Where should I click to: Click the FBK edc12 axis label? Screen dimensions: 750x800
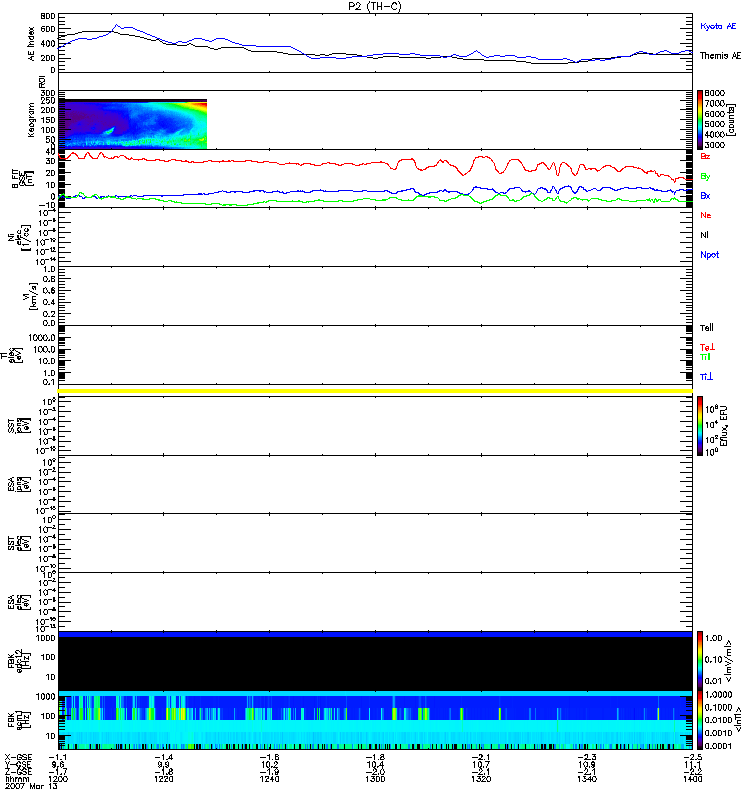coord(19,660)
